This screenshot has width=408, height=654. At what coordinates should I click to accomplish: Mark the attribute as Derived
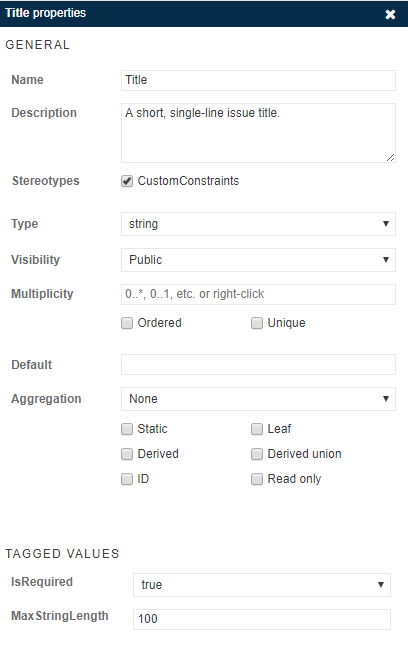point(127,454)
